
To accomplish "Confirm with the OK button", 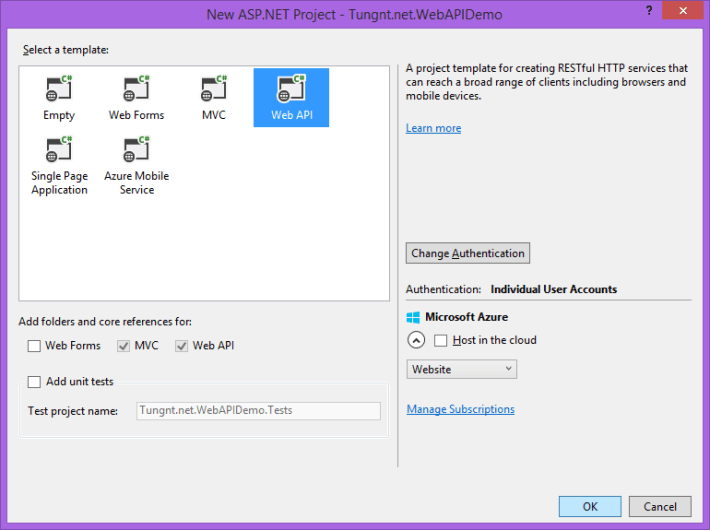I will tap(590, 506).
